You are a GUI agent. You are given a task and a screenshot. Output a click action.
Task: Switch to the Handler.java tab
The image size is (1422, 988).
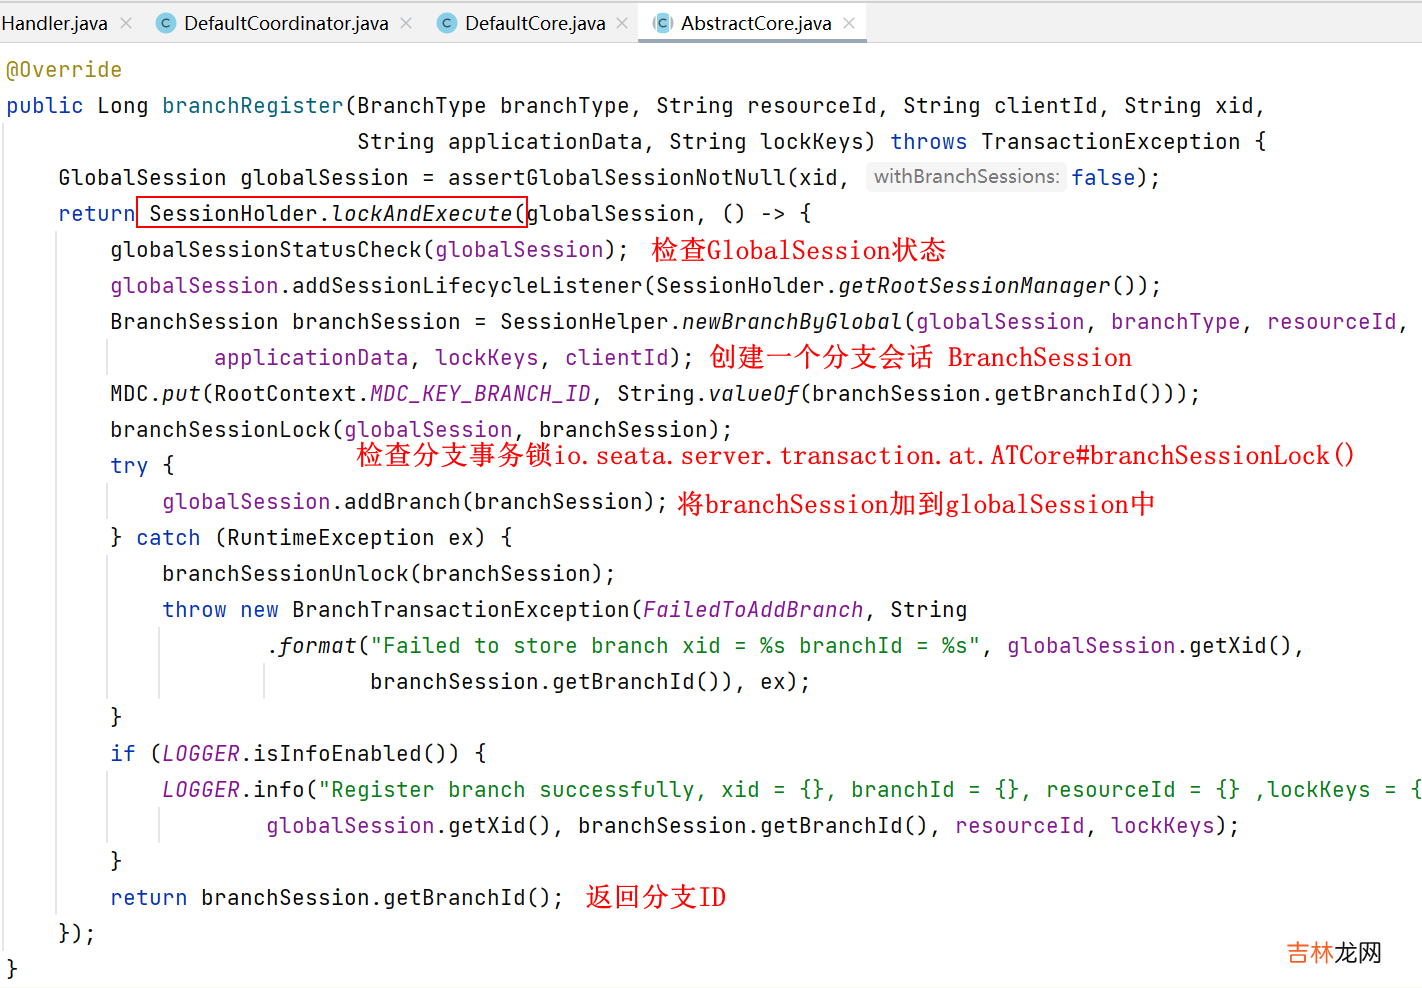(54, 23)
